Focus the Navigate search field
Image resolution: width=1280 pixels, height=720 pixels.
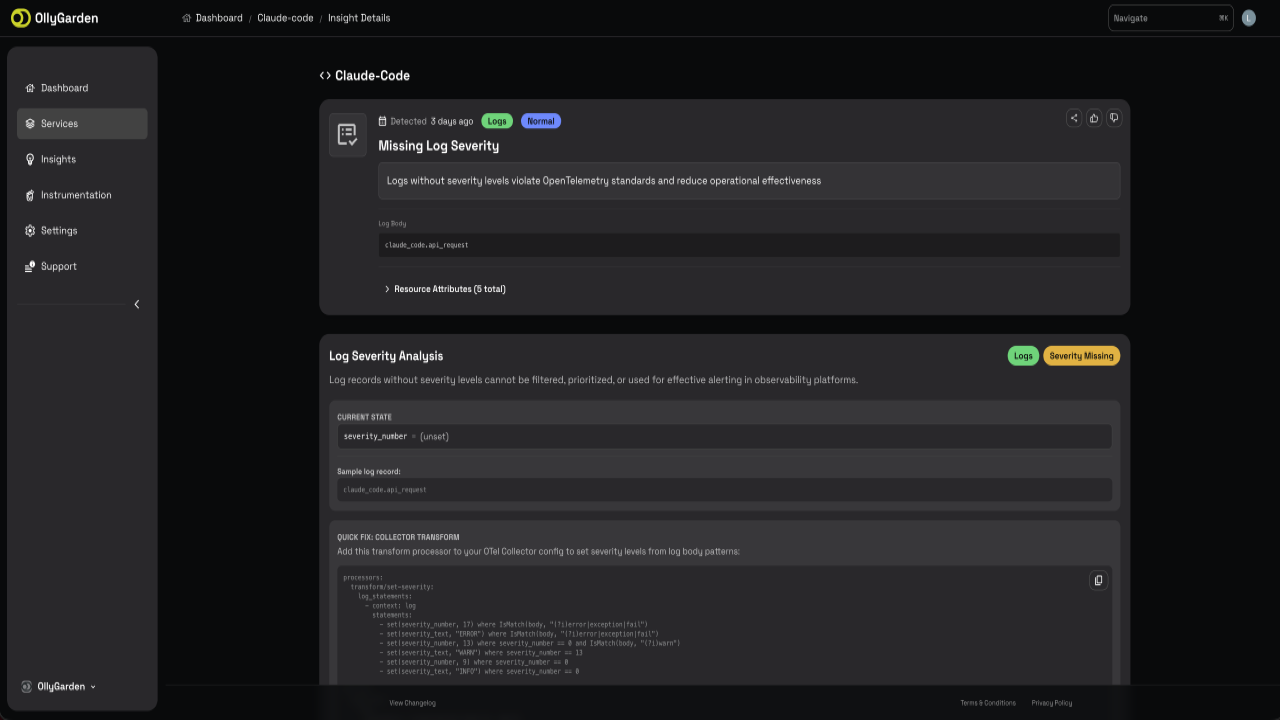tap(1171, 18)
